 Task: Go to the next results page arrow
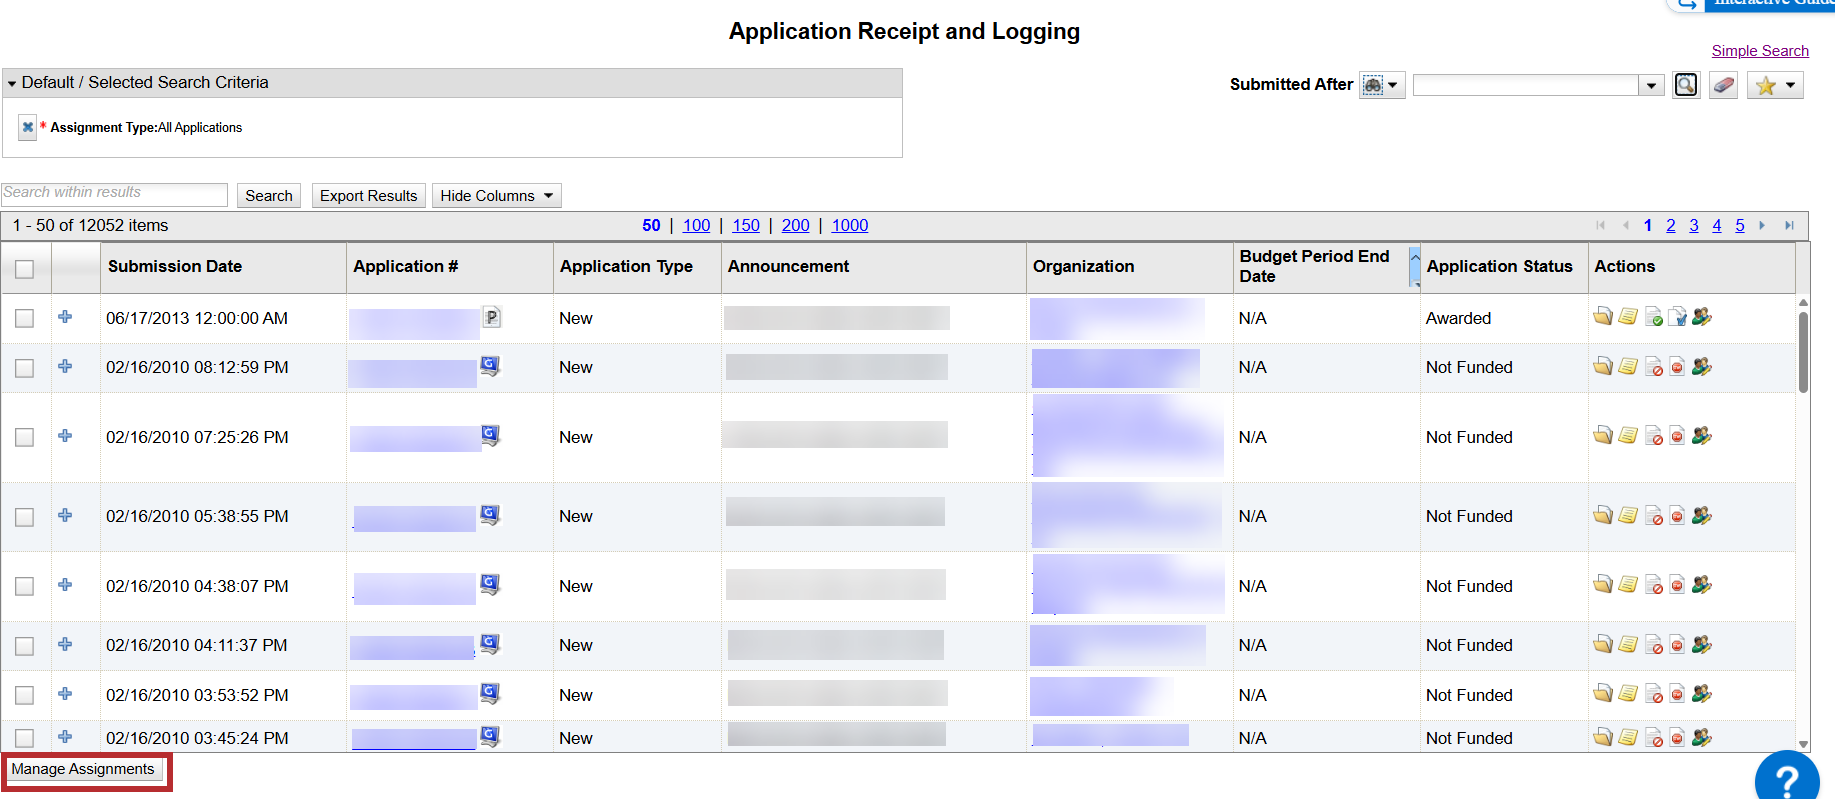click(1762, 226)
